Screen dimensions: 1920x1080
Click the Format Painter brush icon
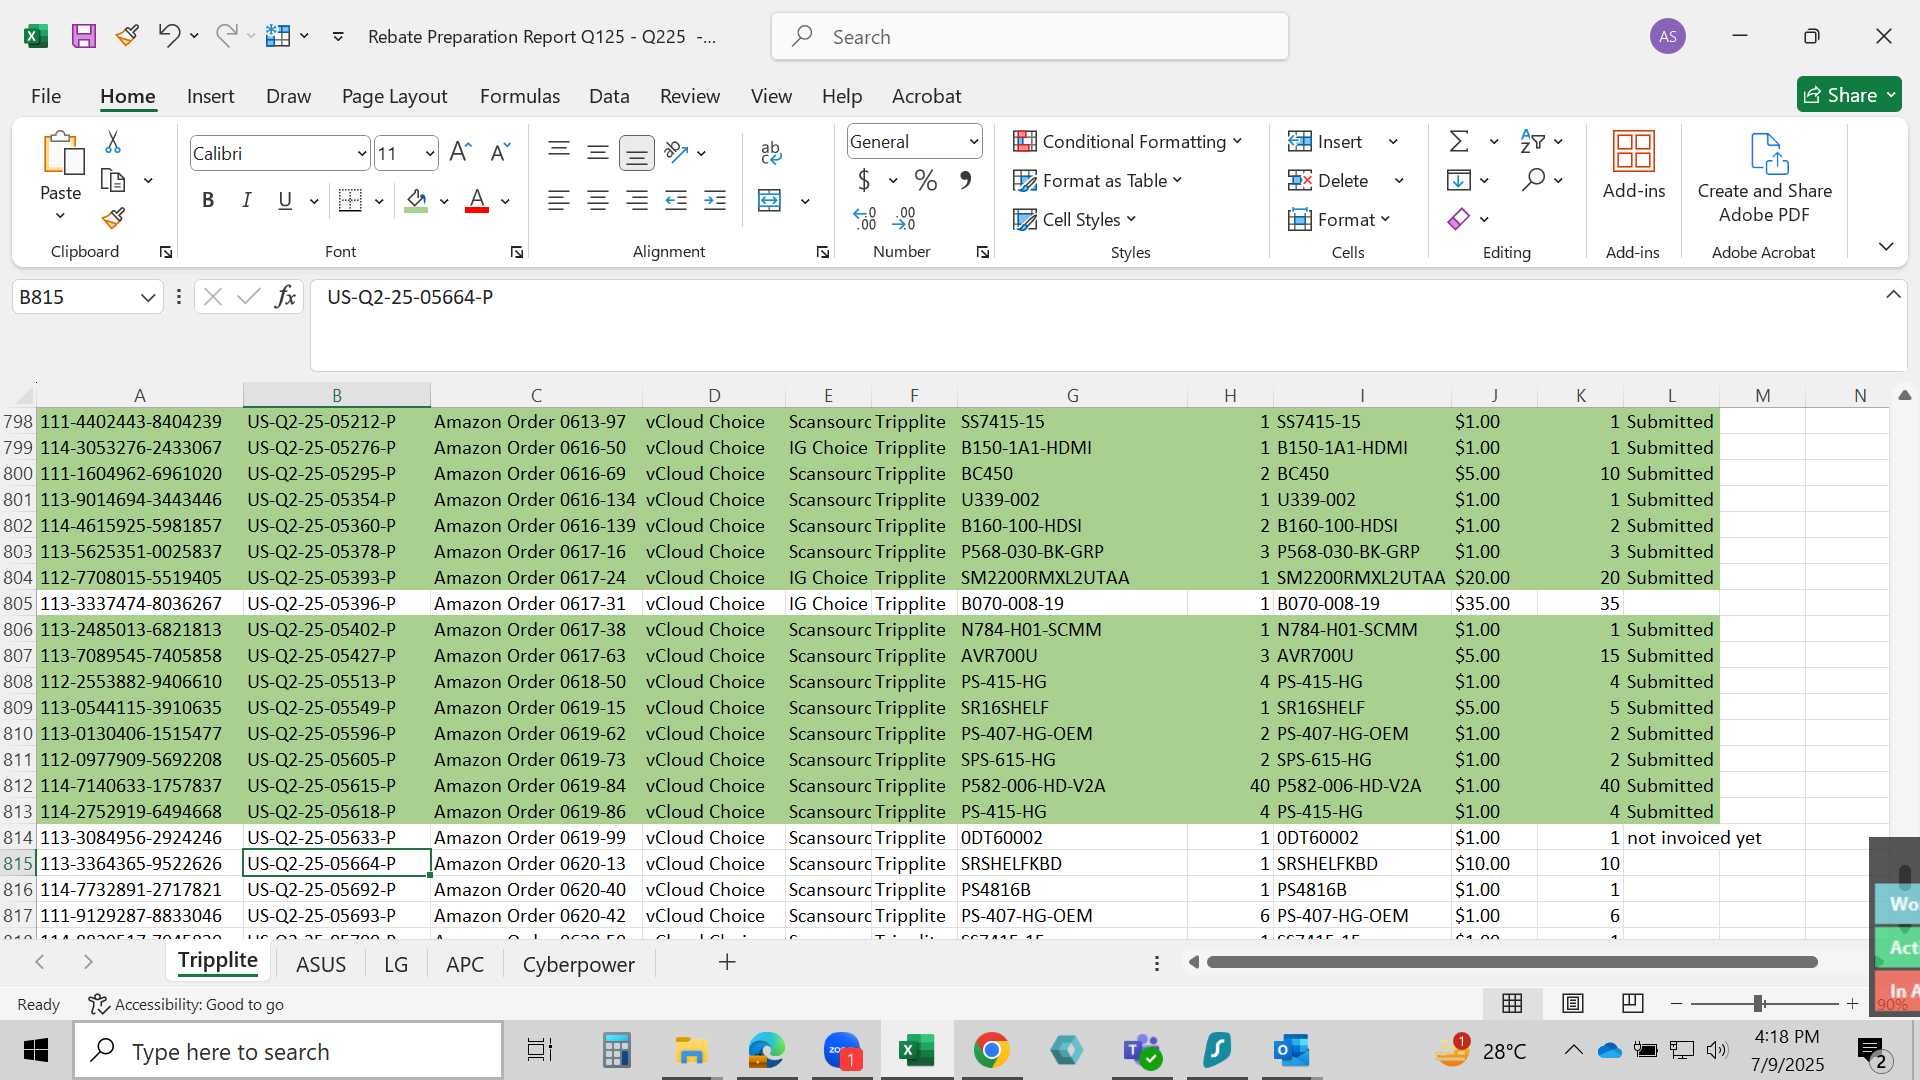pos(113,218)
